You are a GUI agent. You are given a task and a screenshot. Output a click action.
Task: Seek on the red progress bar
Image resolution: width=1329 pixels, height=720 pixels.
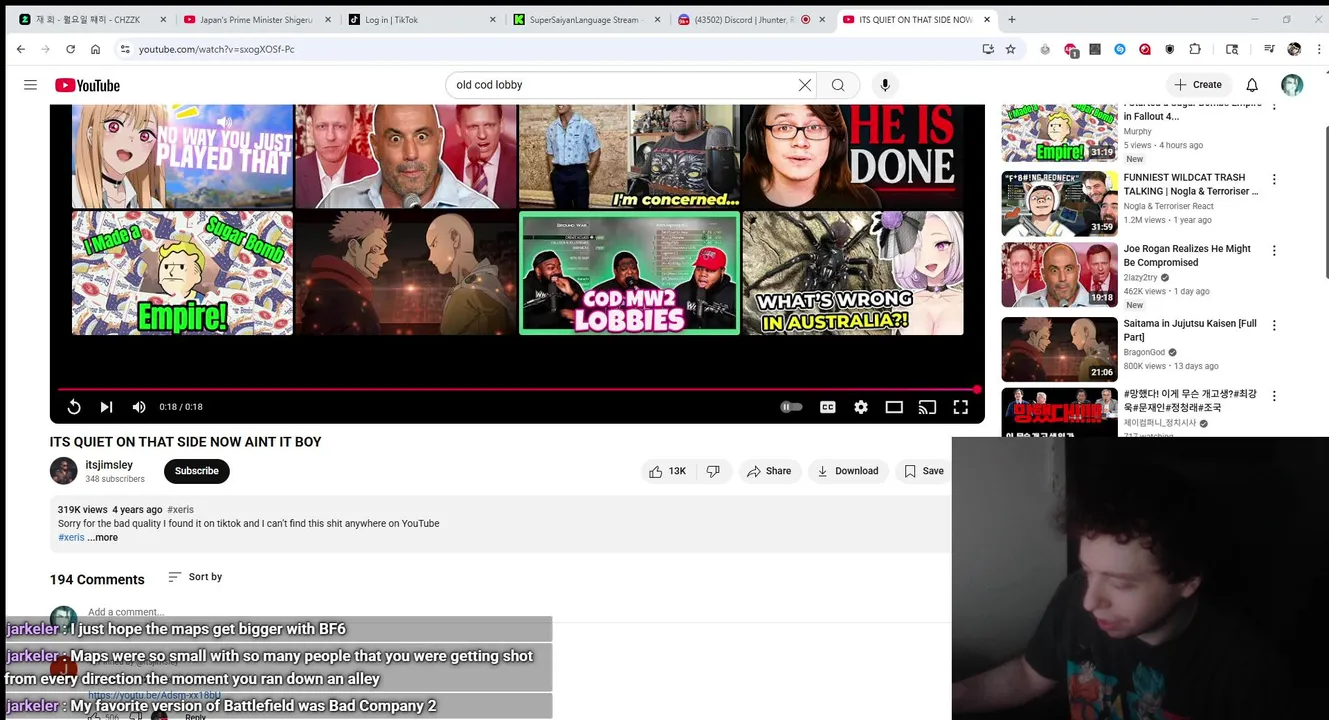coord(518,389)
